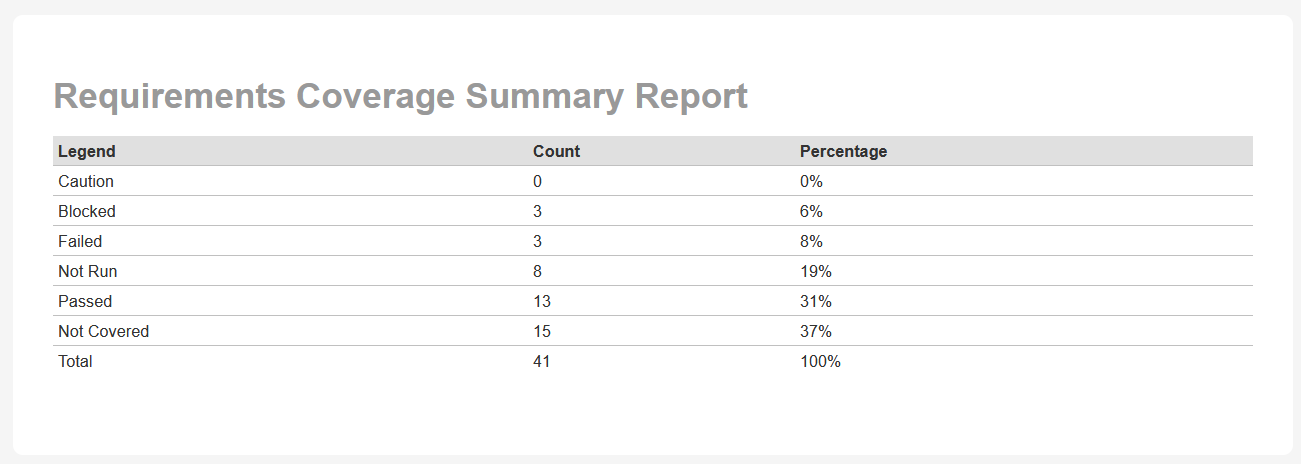
Task: Select the Failed legend label
Action: pyautogui.click(x=80, y=242)
